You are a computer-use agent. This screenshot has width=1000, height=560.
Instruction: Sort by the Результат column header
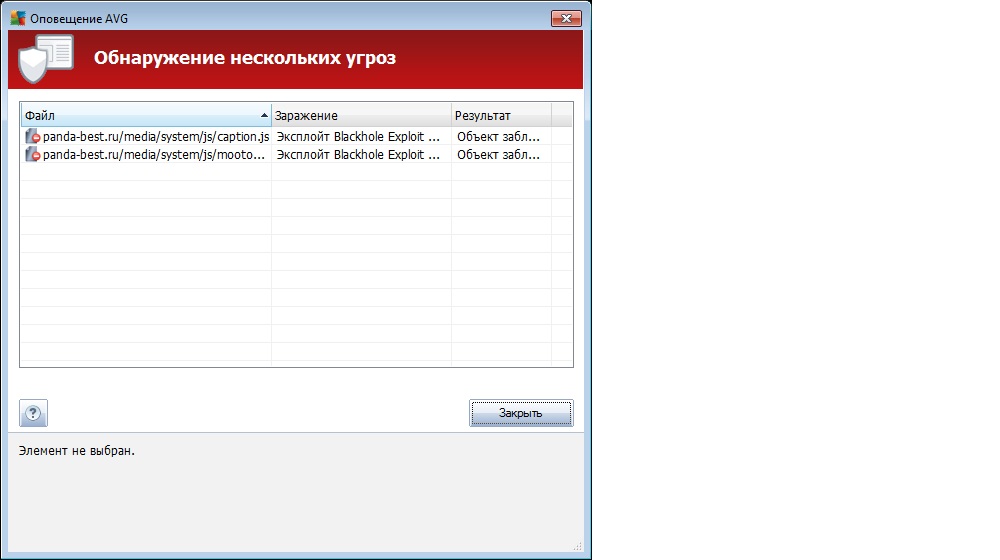click(501, 115)
